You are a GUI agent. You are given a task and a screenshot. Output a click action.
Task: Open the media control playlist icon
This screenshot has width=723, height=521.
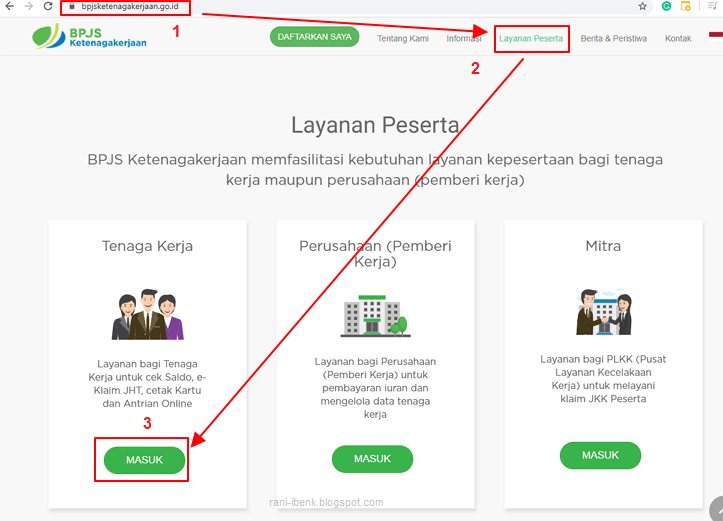tap(712, 6)
